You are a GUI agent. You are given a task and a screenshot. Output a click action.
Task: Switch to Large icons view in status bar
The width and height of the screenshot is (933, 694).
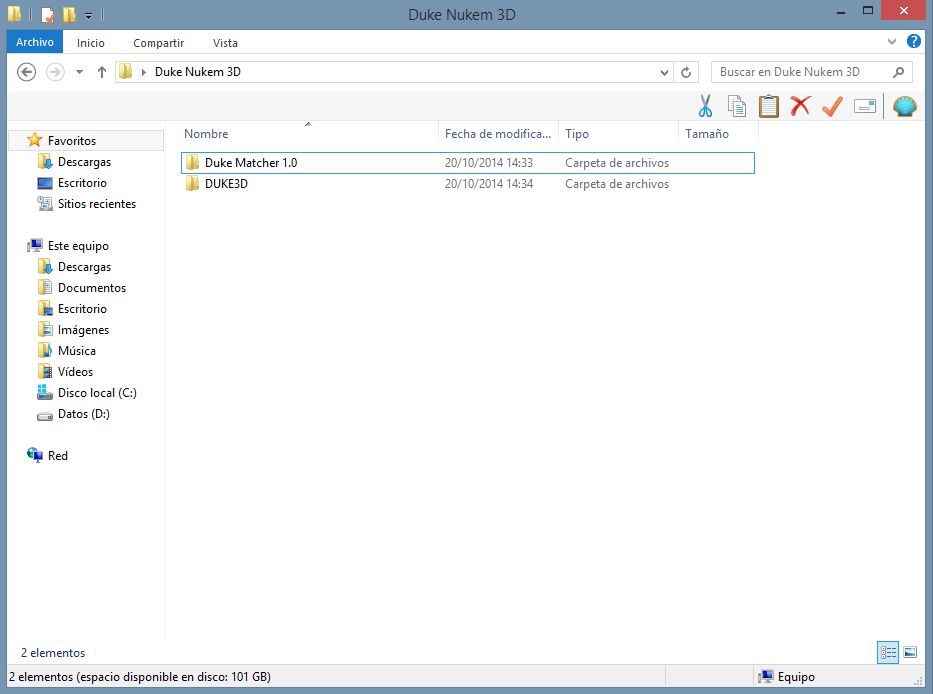[x=910, y=652]
